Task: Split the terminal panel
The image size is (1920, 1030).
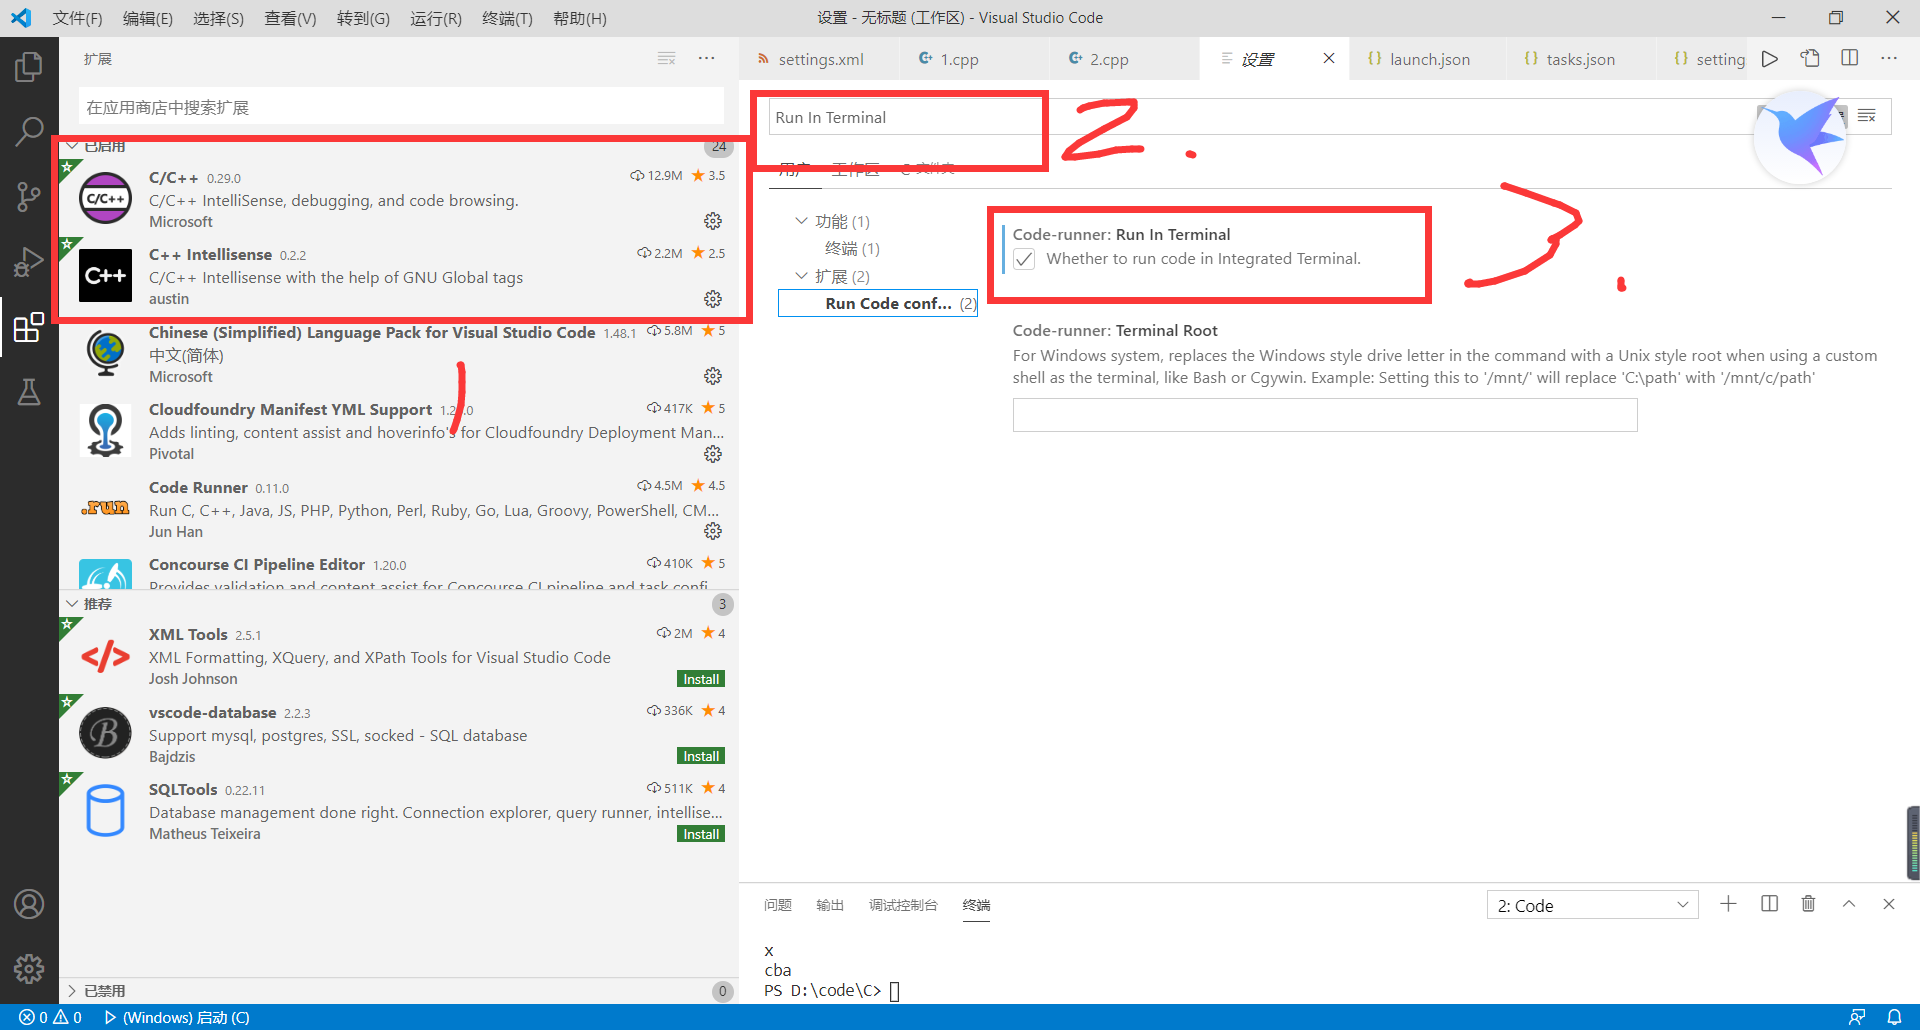Action: coord(1769,904)
